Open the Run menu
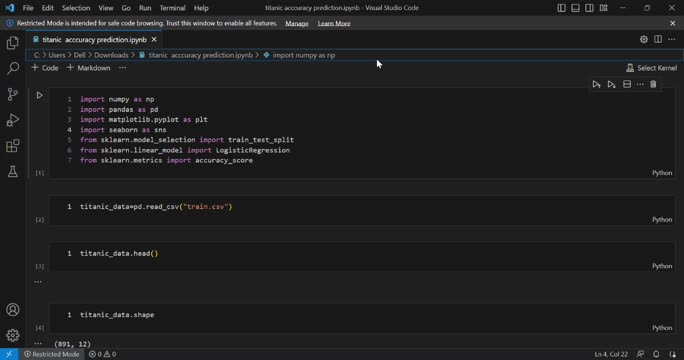The image size is (684, 360). 145,8
